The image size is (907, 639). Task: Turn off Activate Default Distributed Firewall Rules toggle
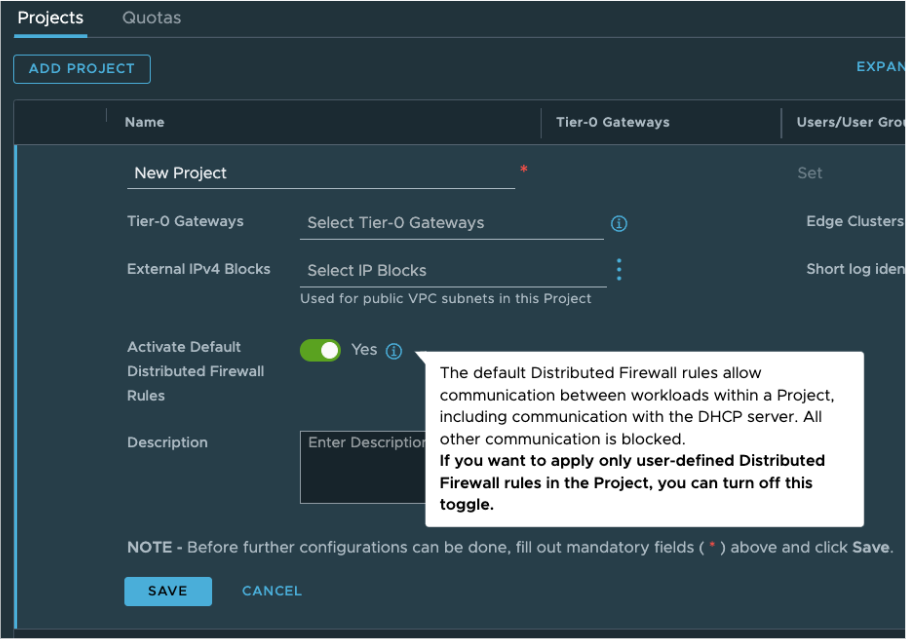pyautogui.click(x=320, y=350)
